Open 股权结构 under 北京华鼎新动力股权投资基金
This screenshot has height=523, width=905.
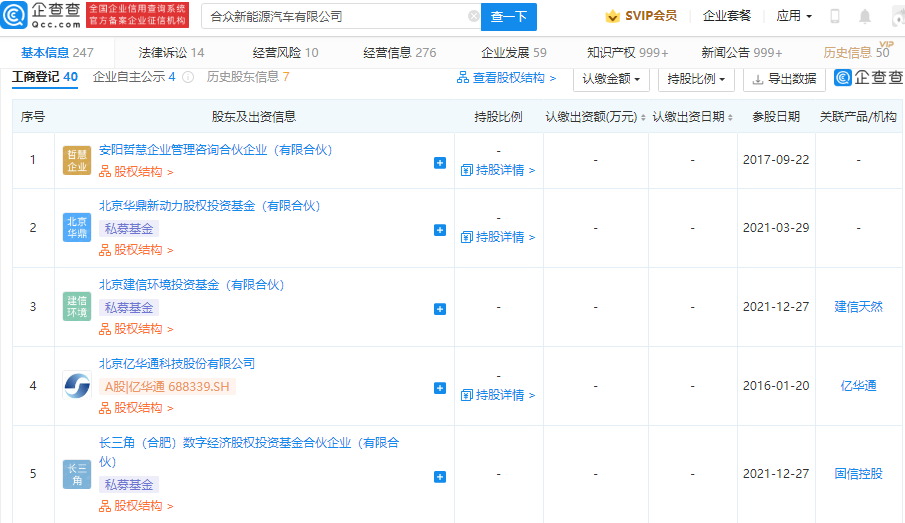click(136, 250)
